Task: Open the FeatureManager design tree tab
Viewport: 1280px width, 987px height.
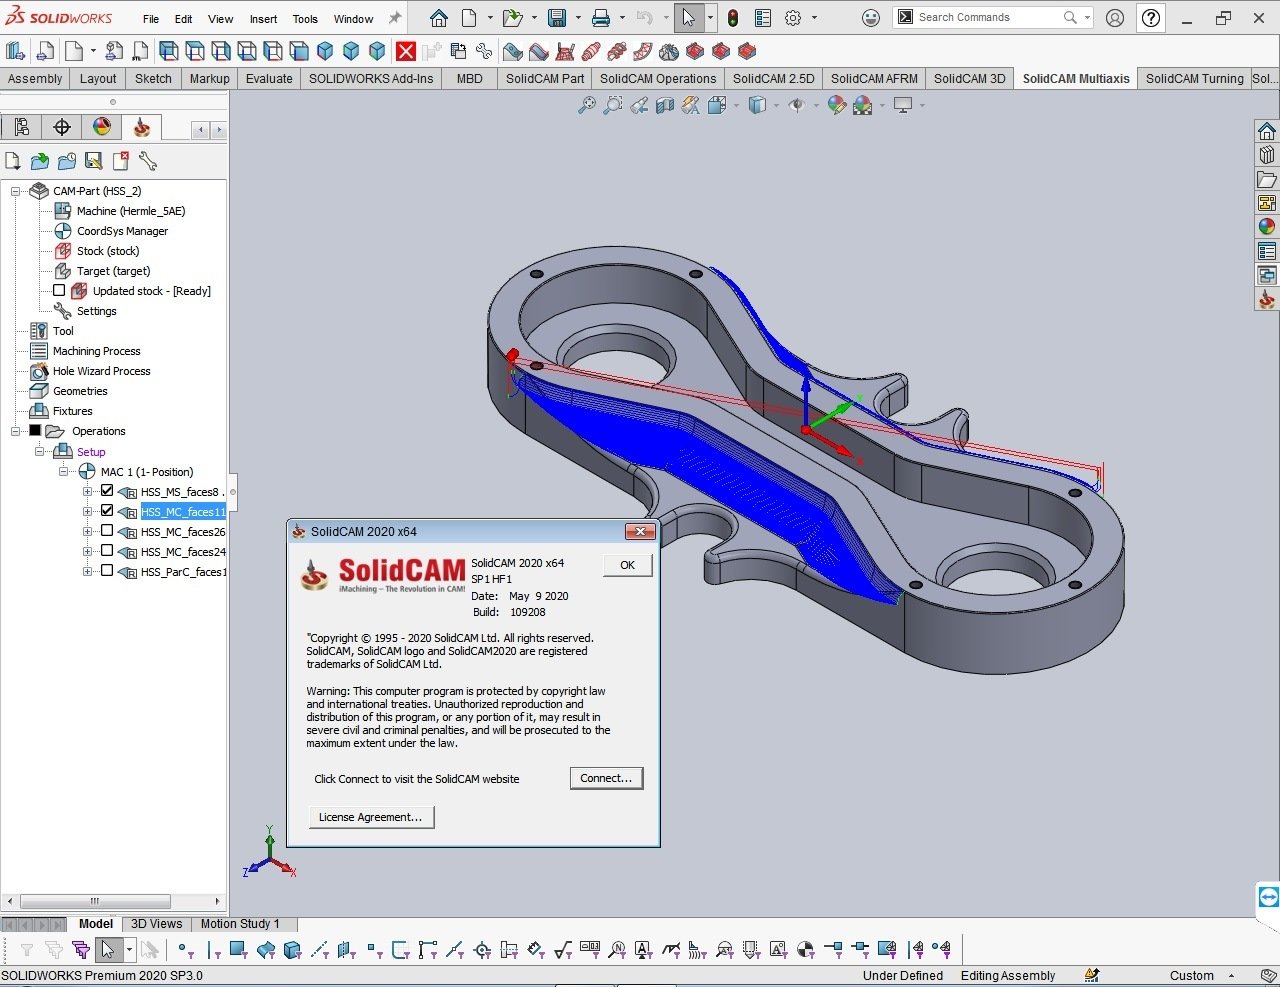Action: (x=21, y=127)
